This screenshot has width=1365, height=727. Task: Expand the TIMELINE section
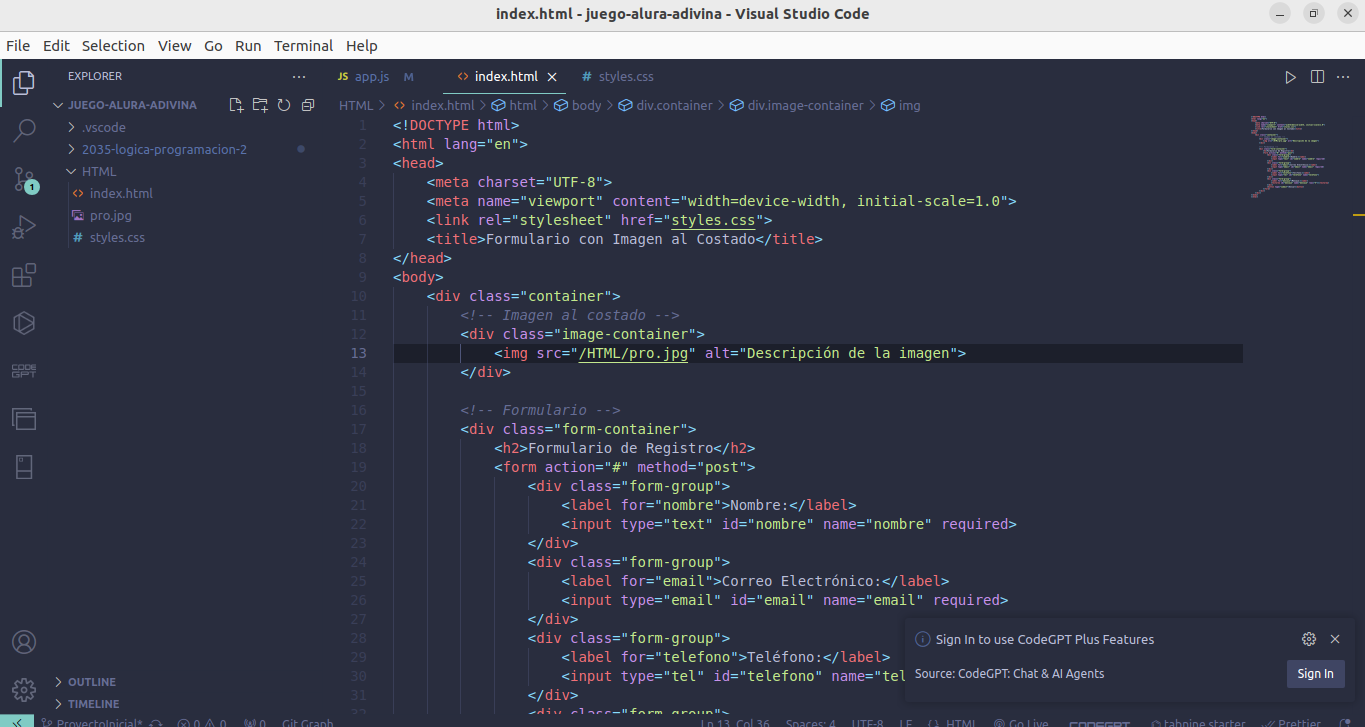(x=93, y=704)
